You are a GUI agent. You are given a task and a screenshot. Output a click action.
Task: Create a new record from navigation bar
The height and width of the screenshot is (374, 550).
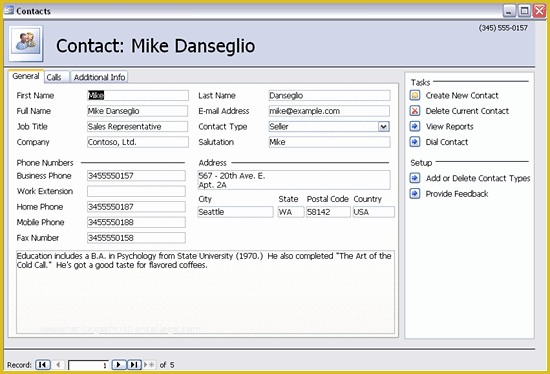point(149,365)
